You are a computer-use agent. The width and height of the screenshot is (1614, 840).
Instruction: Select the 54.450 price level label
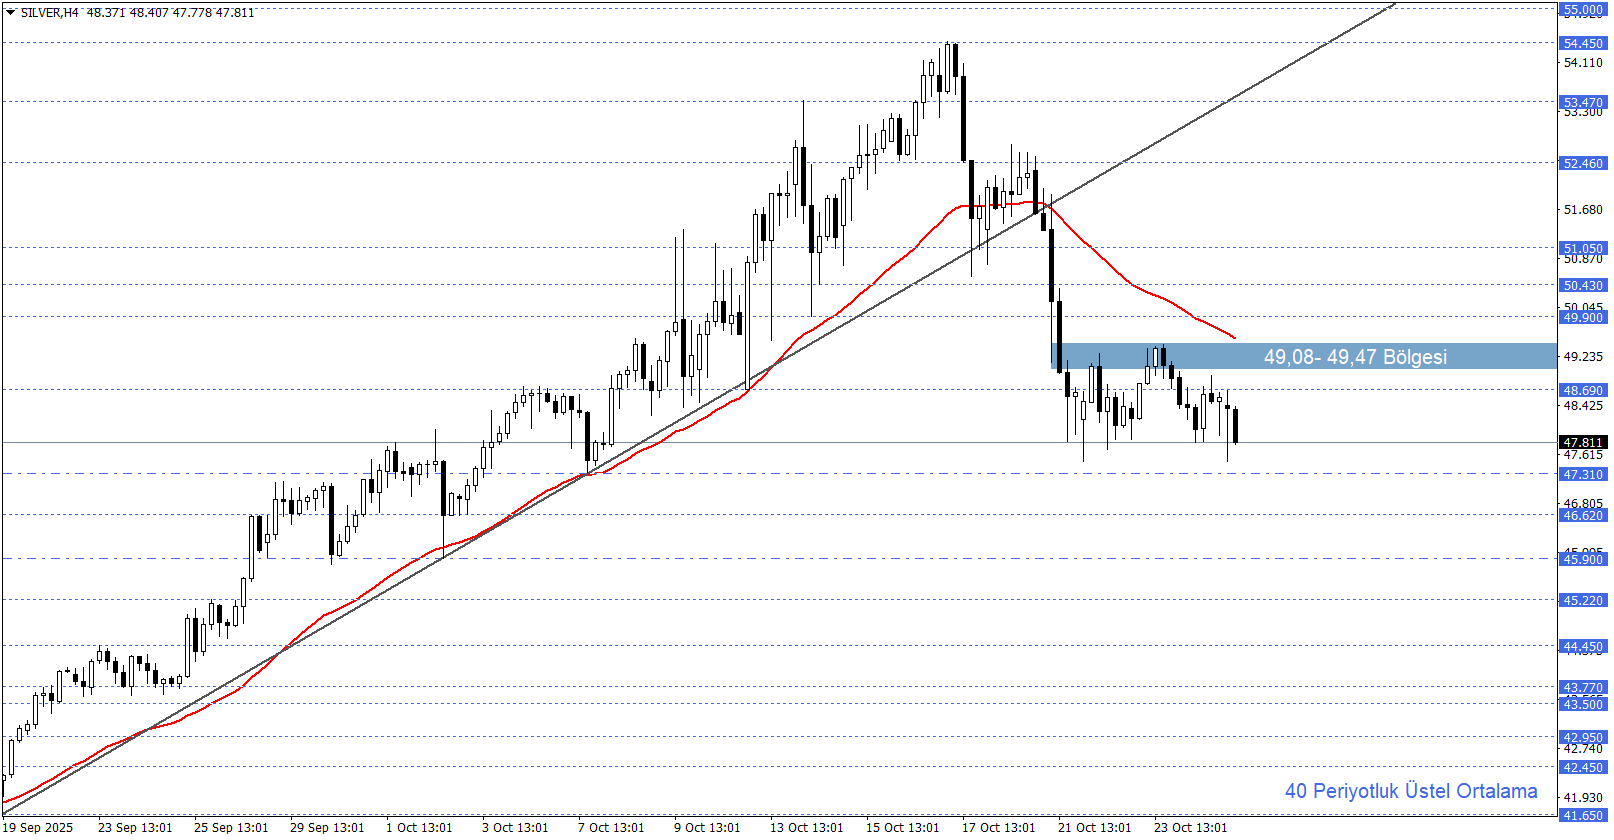(x=1583, y=43)
